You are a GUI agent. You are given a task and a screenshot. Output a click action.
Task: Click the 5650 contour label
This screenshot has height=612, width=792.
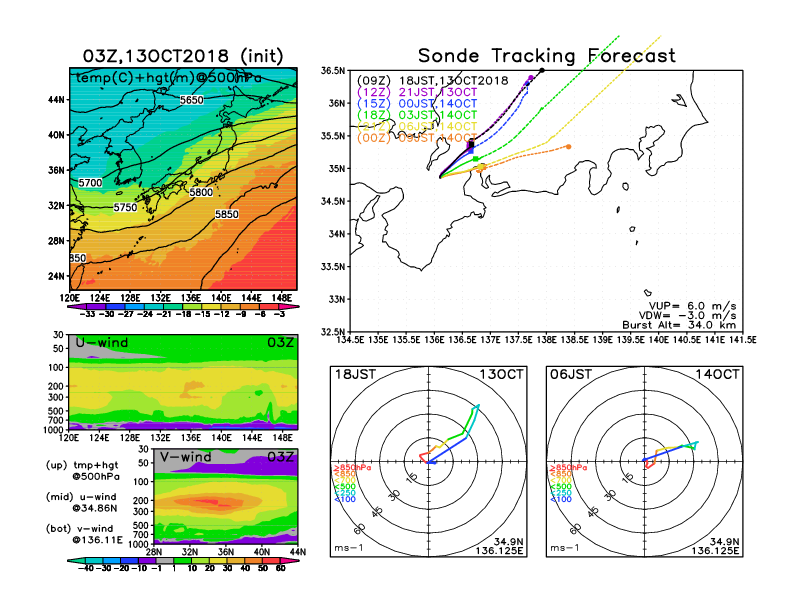click(191, 100)
